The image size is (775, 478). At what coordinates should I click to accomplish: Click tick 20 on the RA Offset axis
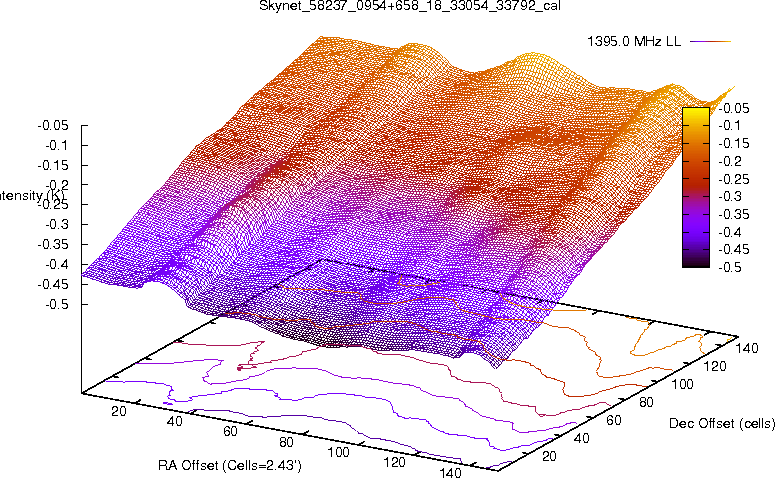(x=119, y=411)
